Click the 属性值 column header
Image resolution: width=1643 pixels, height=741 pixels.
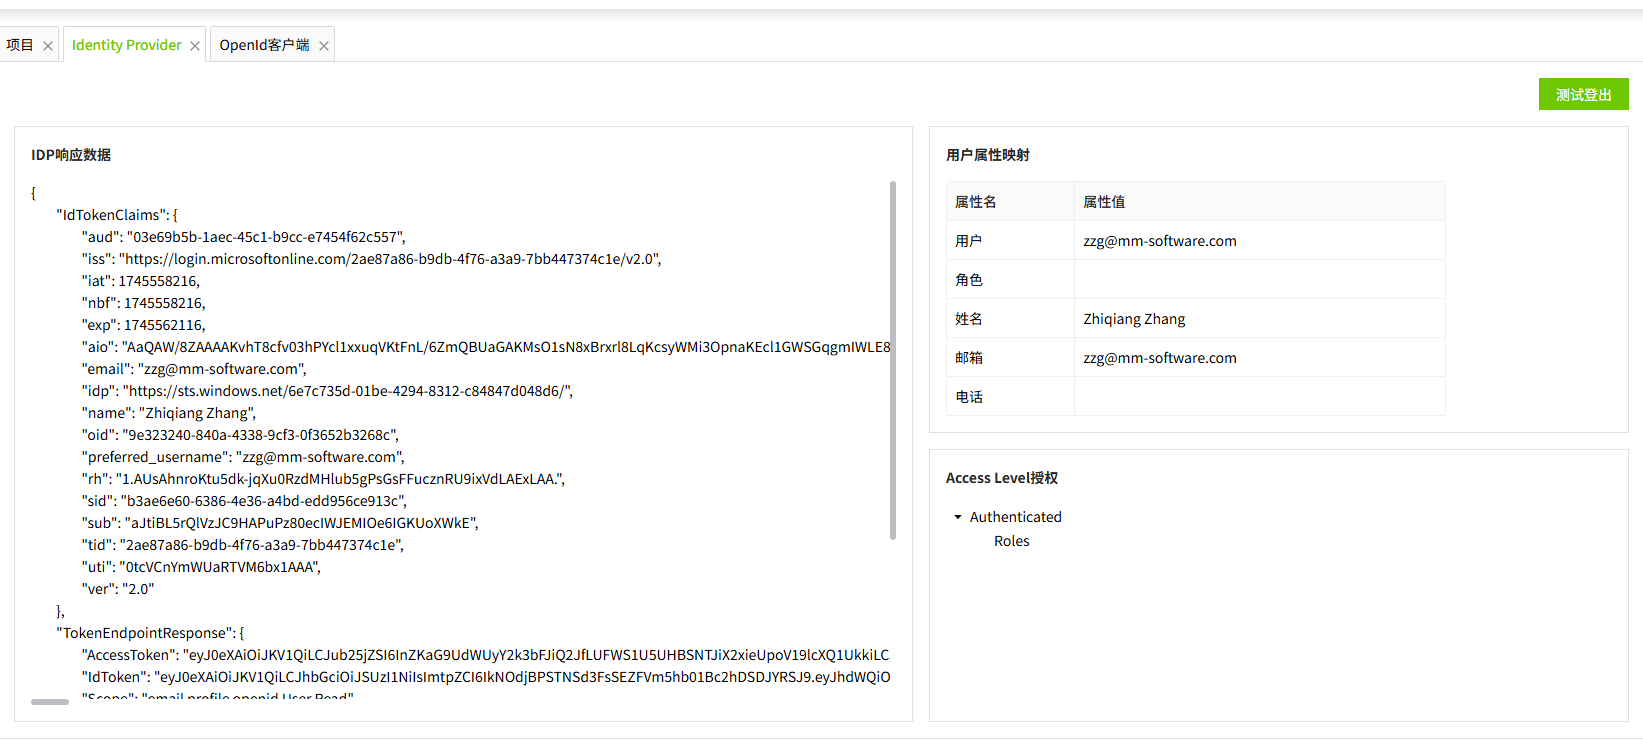(x=1104, y=202)
